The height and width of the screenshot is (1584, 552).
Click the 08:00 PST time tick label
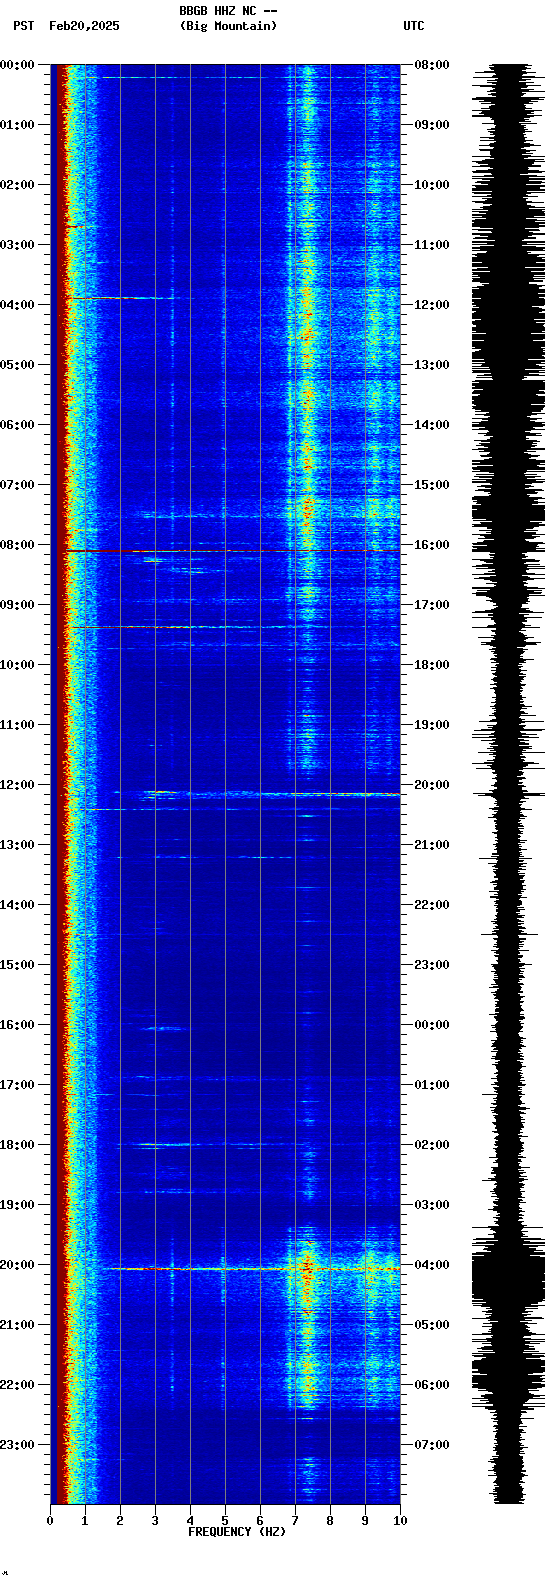coord(18,545)
